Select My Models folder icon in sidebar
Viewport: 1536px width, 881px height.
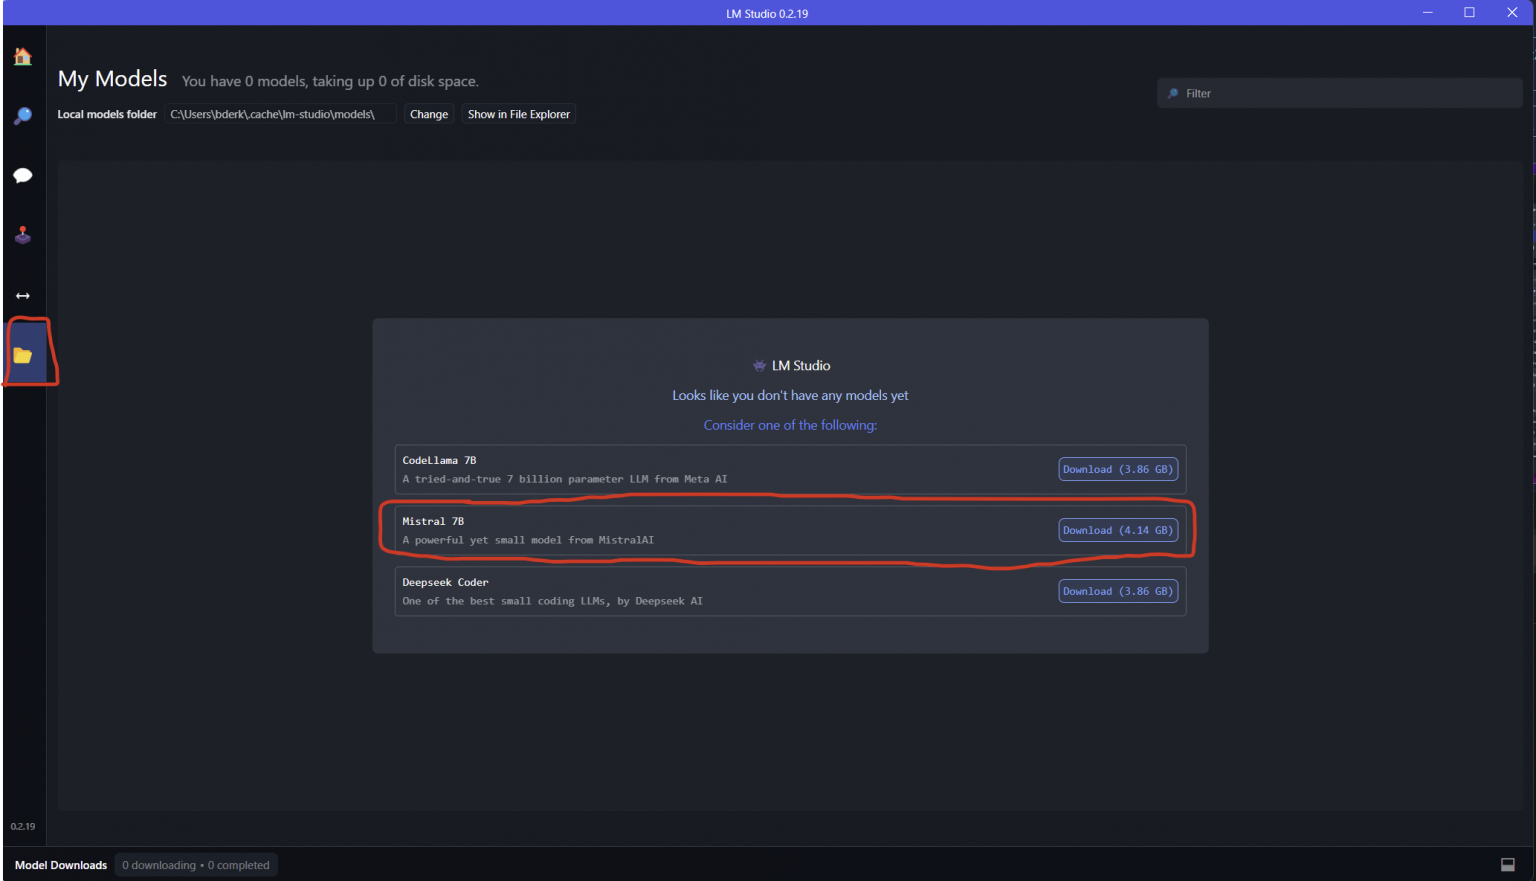tap(23, 355)
